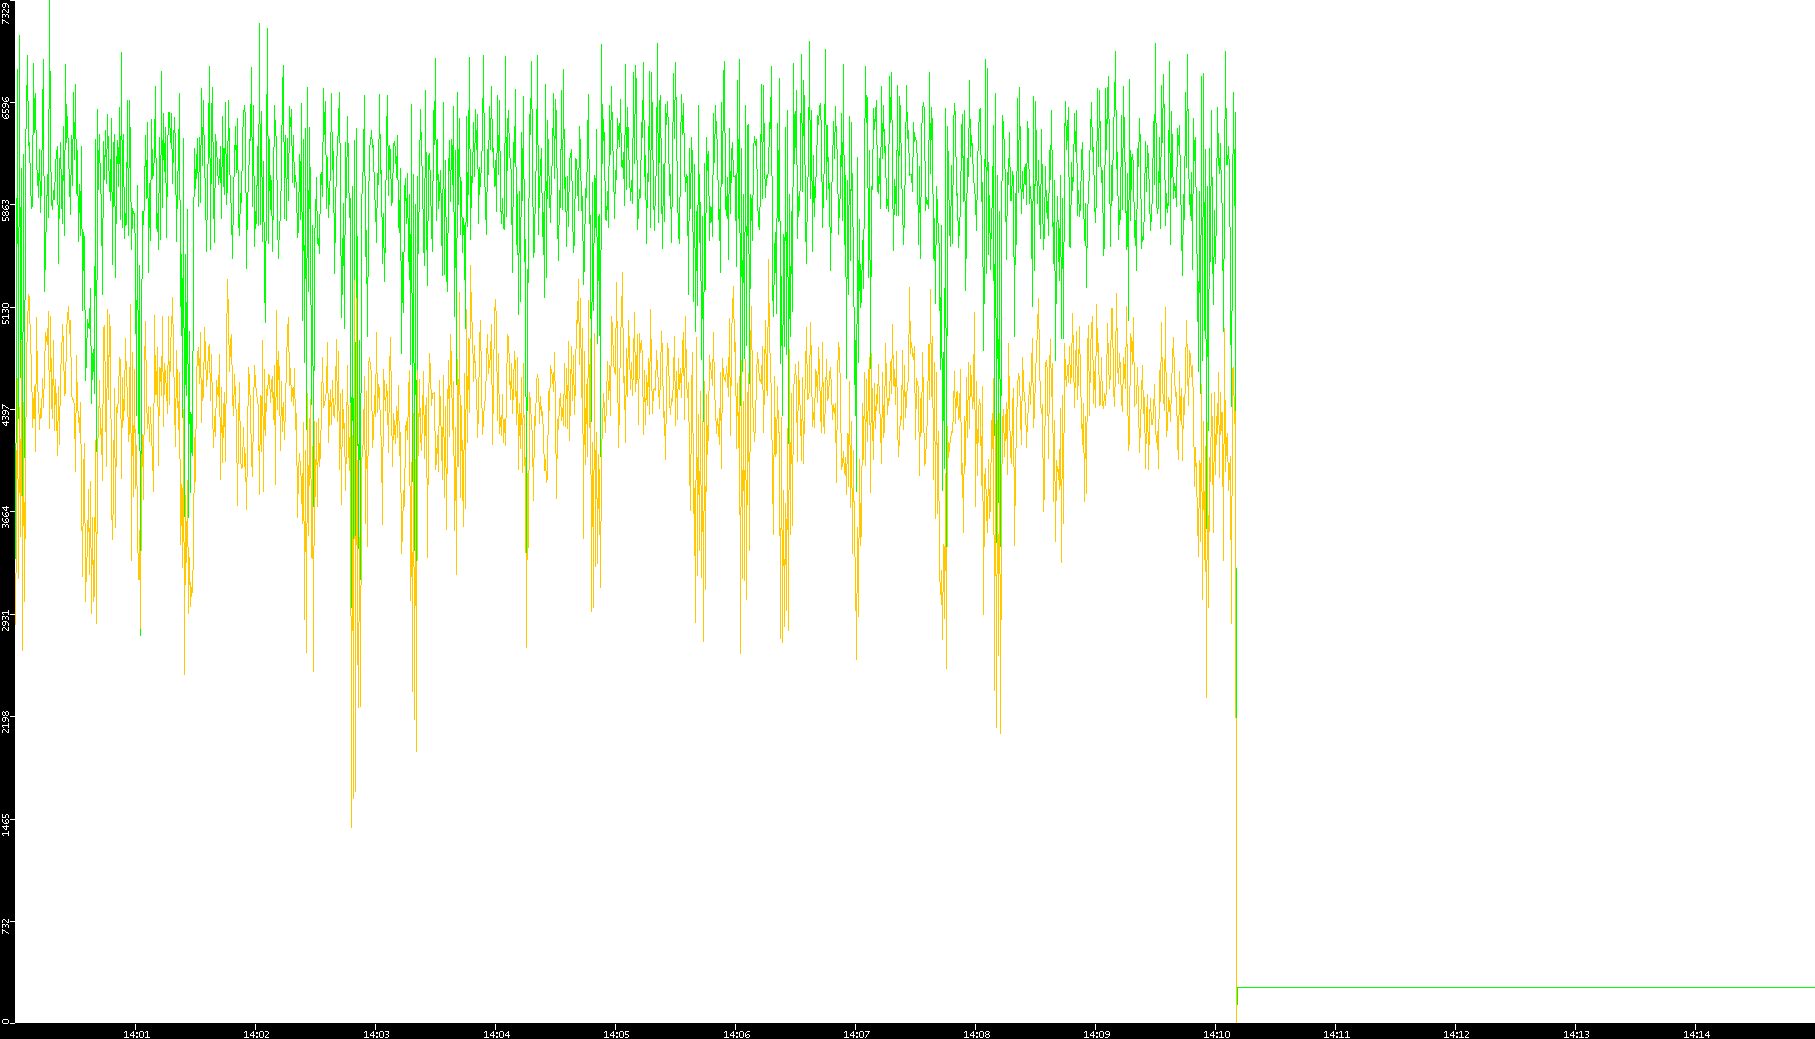Select the 1465 vertical axis label
This screenshot has width=1815, height=1039.
[x=7, y=825]
